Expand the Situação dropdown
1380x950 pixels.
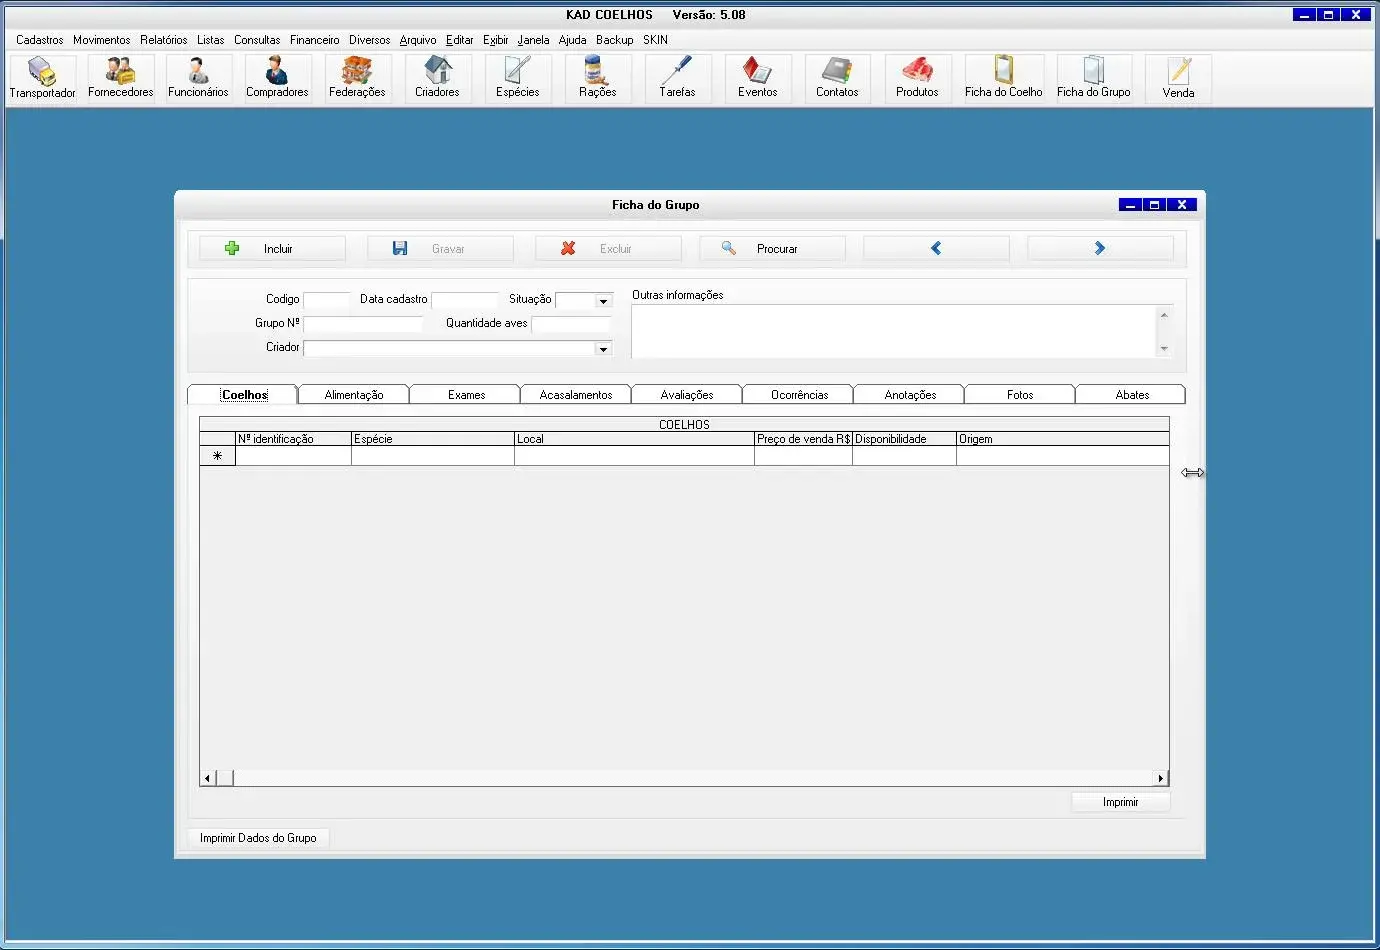click(603, 301)
